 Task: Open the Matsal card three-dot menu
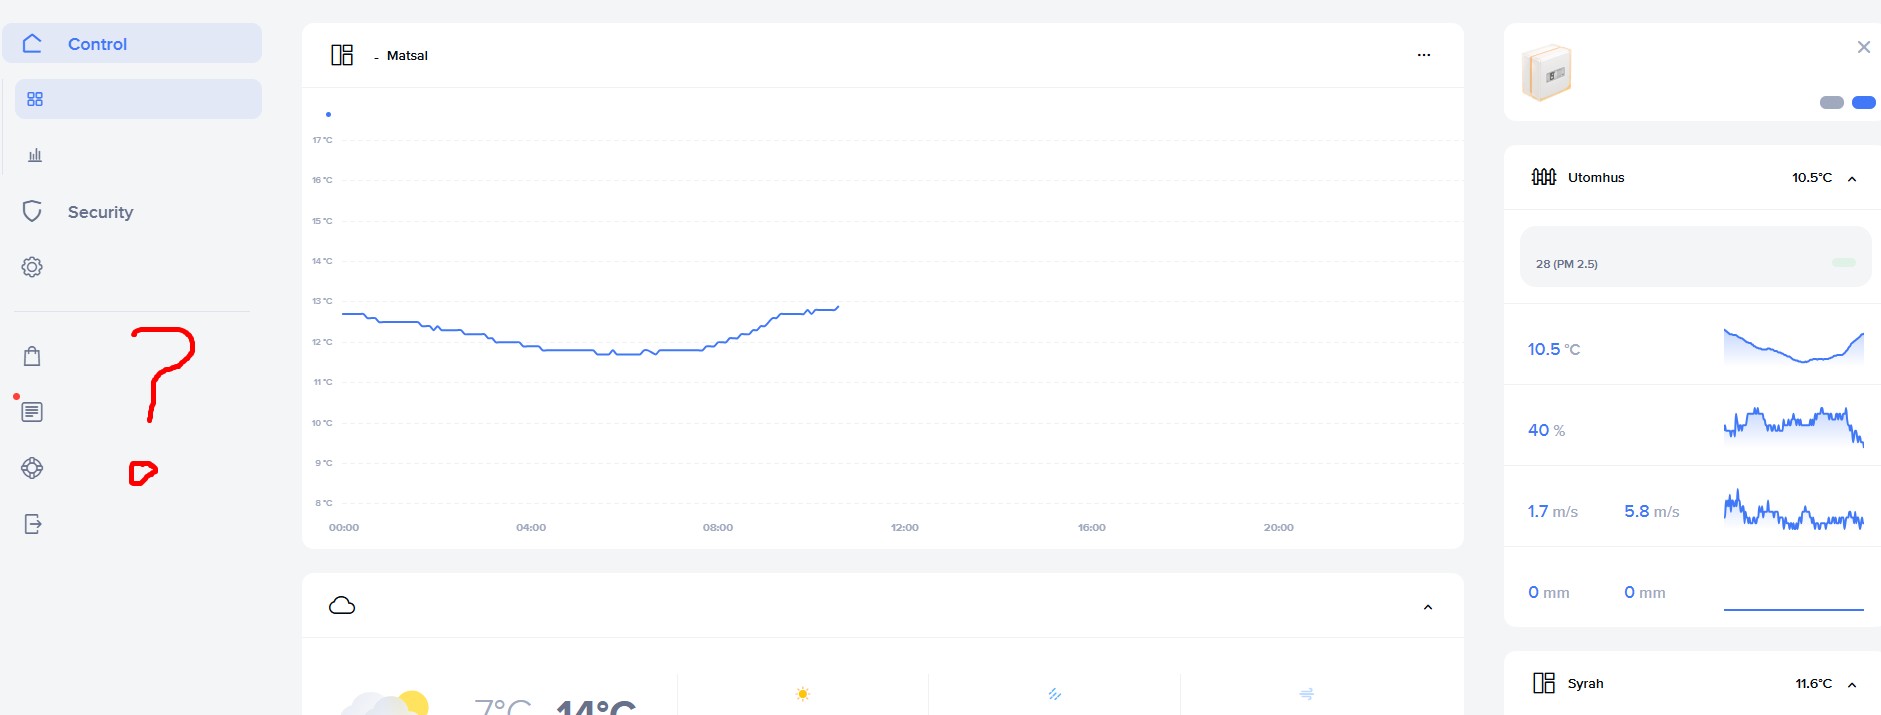click(x=1423, y=55)
